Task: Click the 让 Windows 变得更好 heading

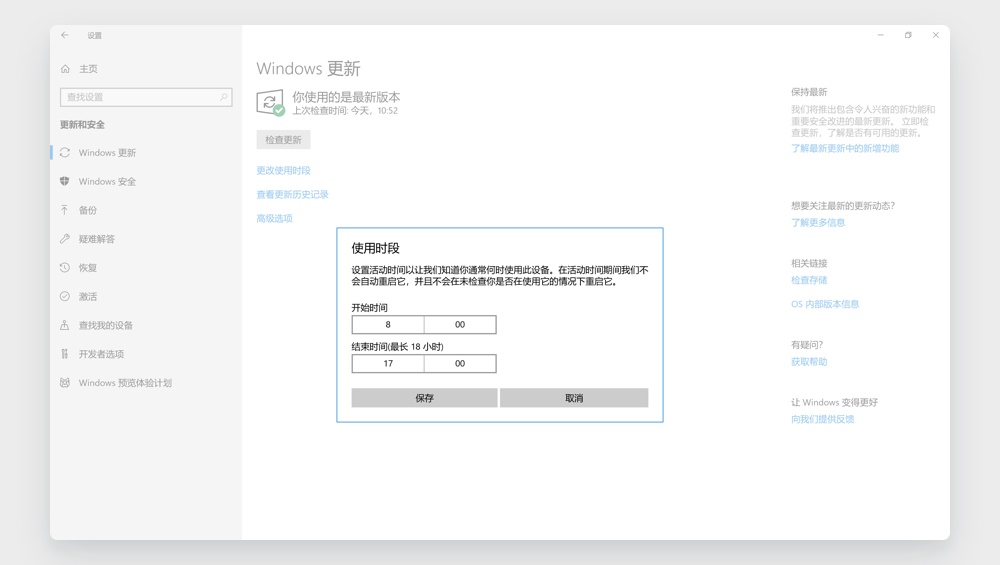Action: (x=834, y=402)
